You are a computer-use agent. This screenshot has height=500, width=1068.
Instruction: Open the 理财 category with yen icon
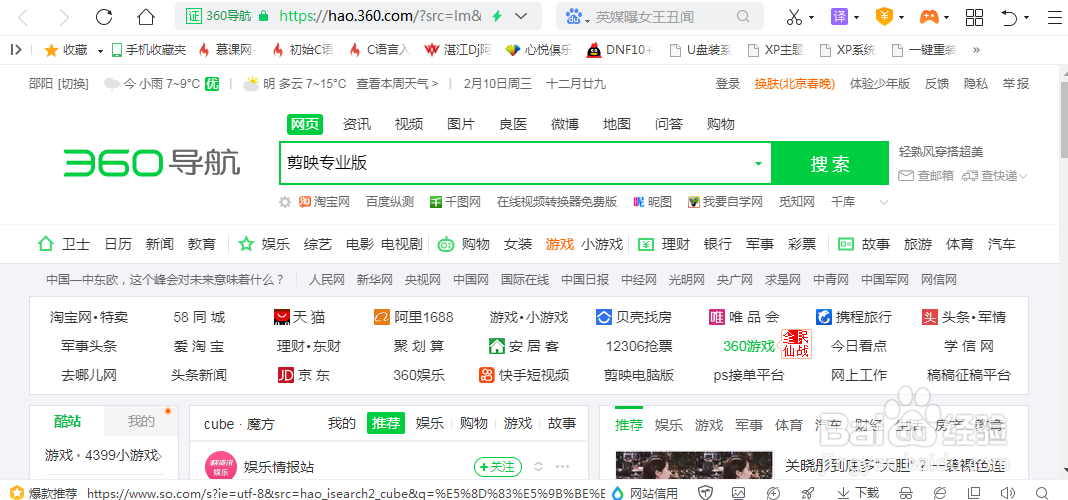tap(664, 244)
